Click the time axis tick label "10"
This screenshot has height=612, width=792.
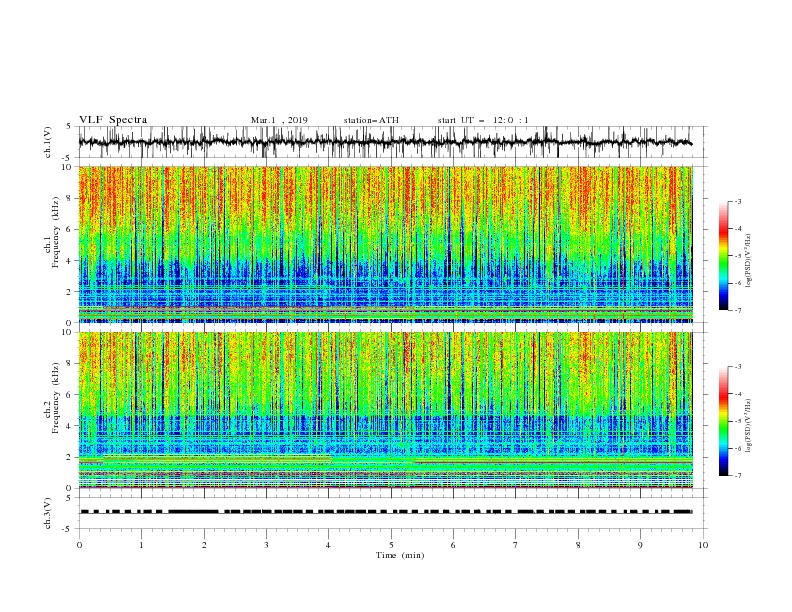click(x=703, y=545)
